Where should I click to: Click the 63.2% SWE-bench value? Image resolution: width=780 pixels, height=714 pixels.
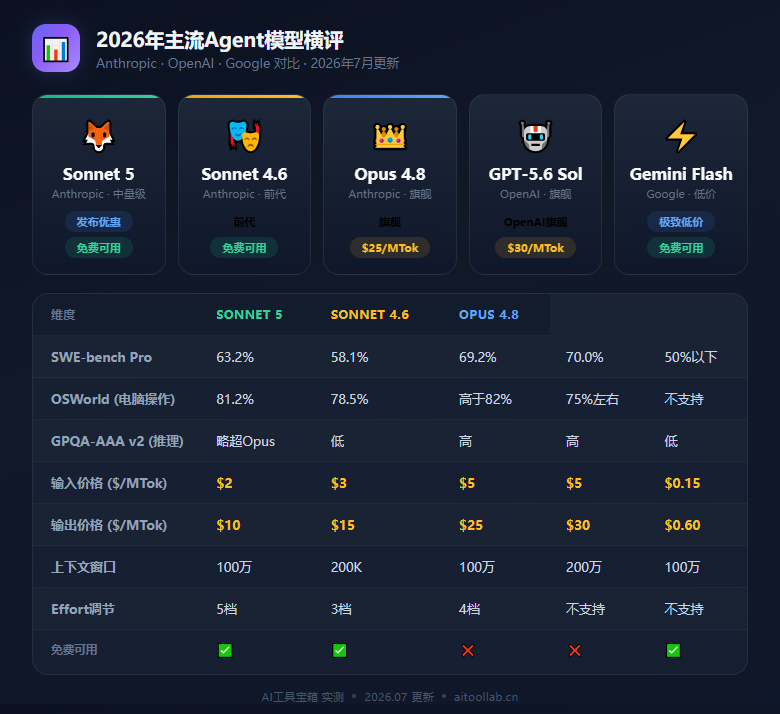click(235, 357)
